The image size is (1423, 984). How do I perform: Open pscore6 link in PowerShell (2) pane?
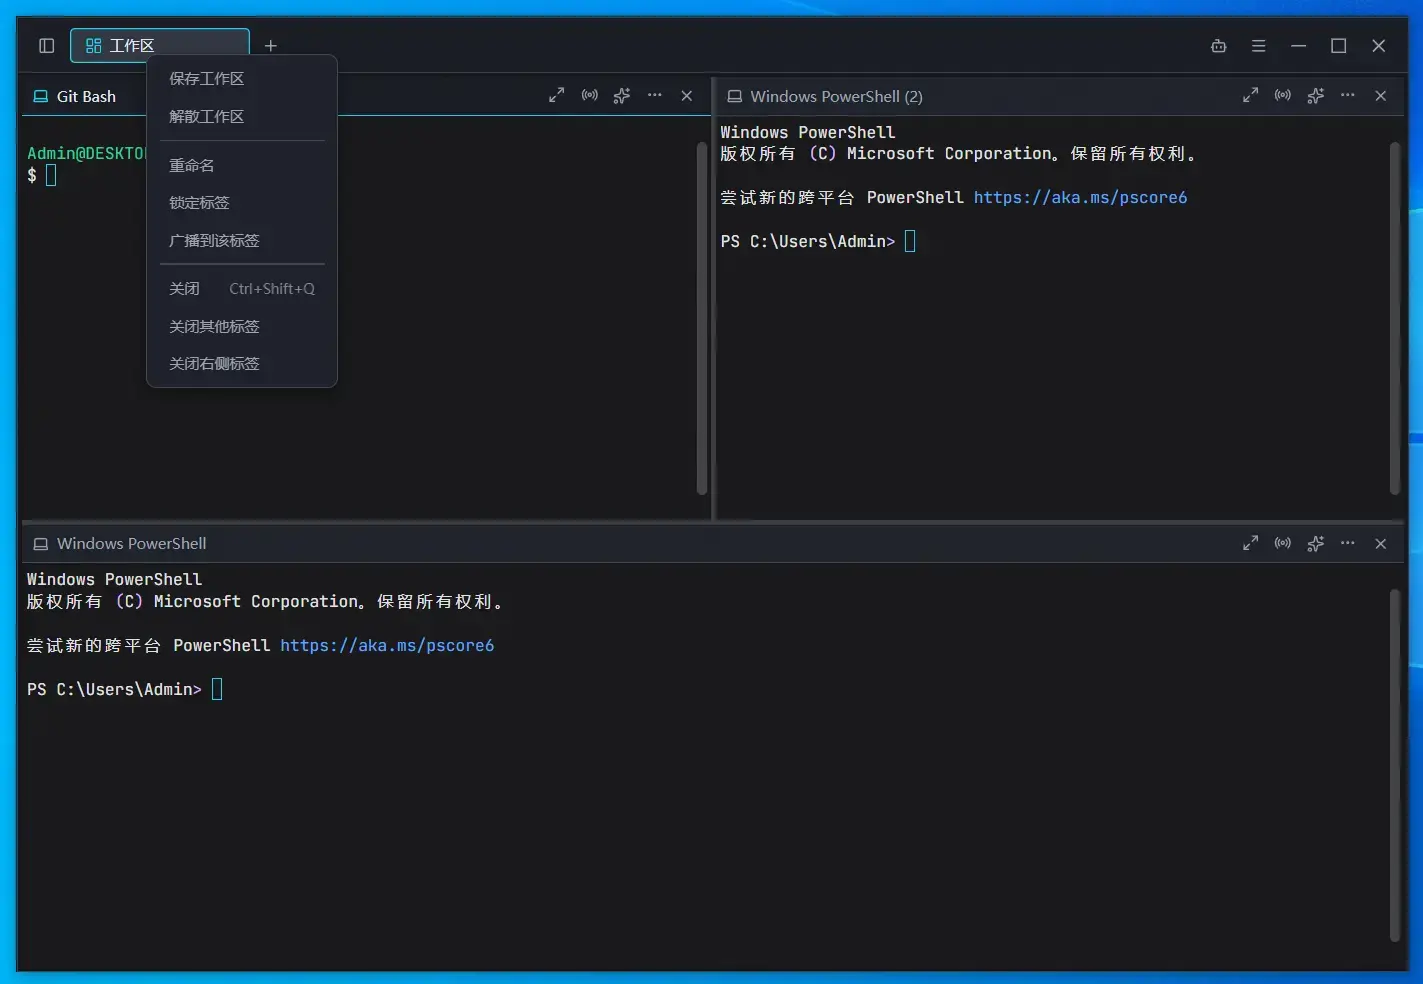click(1080, 198)
